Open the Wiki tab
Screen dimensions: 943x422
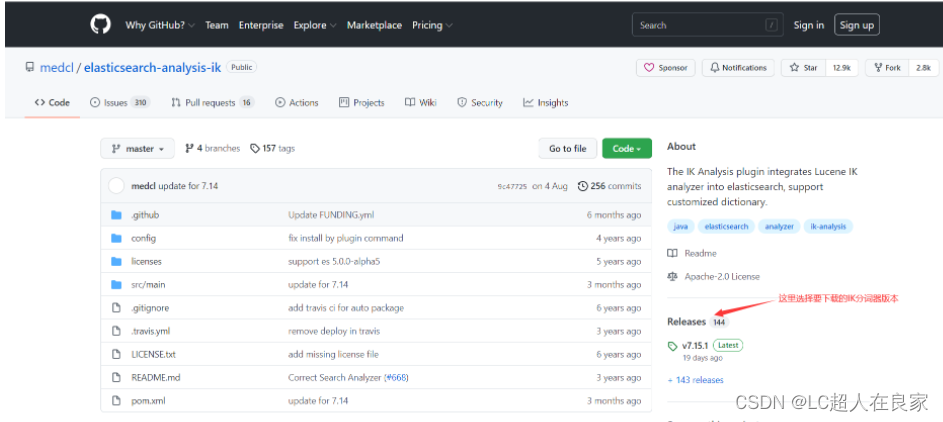tap(420, 103)
